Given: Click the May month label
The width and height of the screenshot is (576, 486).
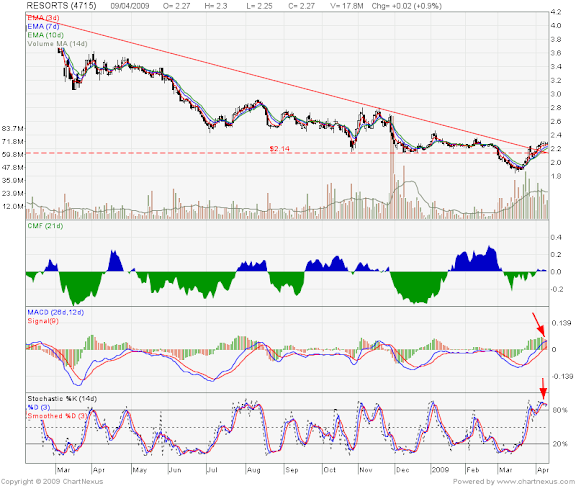Looking at the screenshot, I should point(140,470).
